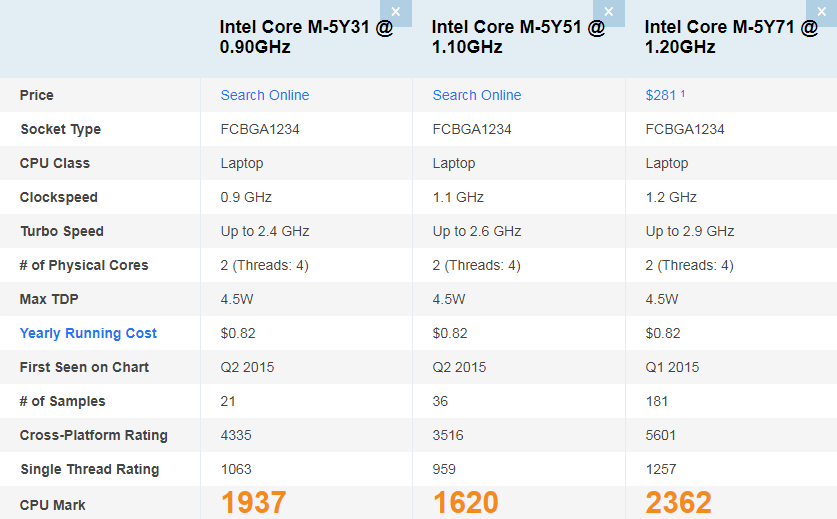Click the 1620 CPU Mark score
Image resolution: width=837 pixels, height=519 pixels.
click(x=466, y=502)
